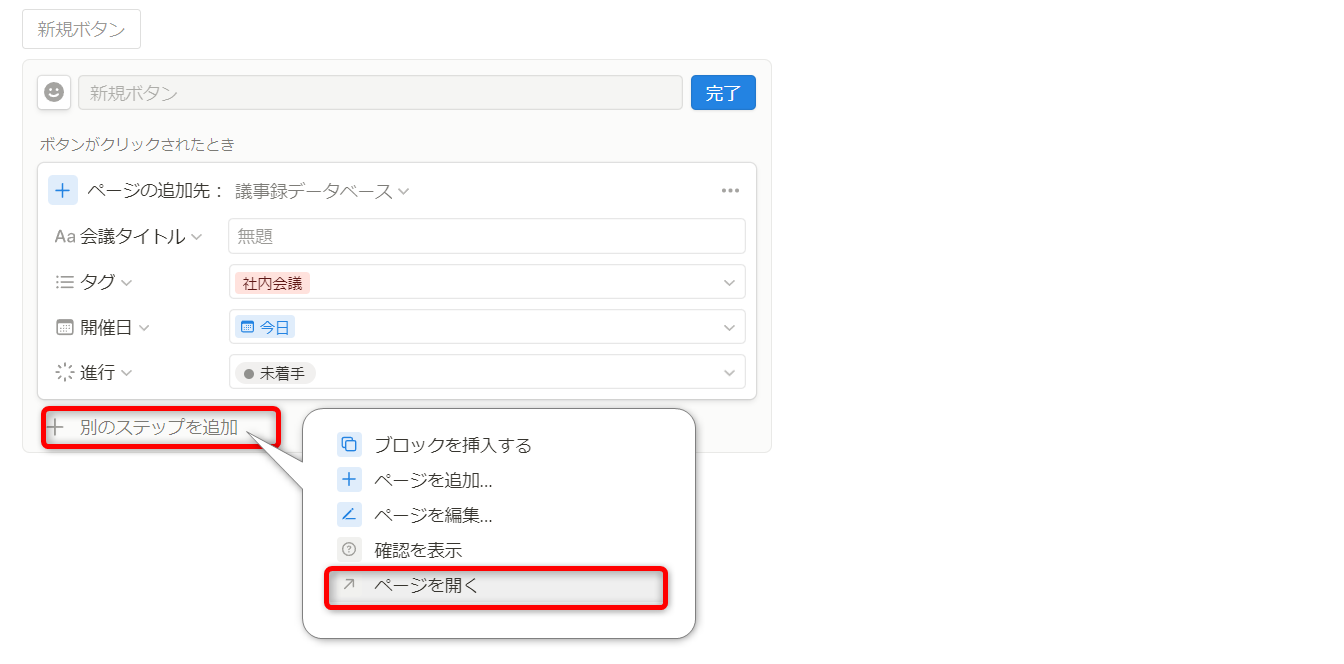The width and height of the screenshot is (1344, 664).
Task: Expand the 会議タイトル property chevron
Action: click(197, 237)
